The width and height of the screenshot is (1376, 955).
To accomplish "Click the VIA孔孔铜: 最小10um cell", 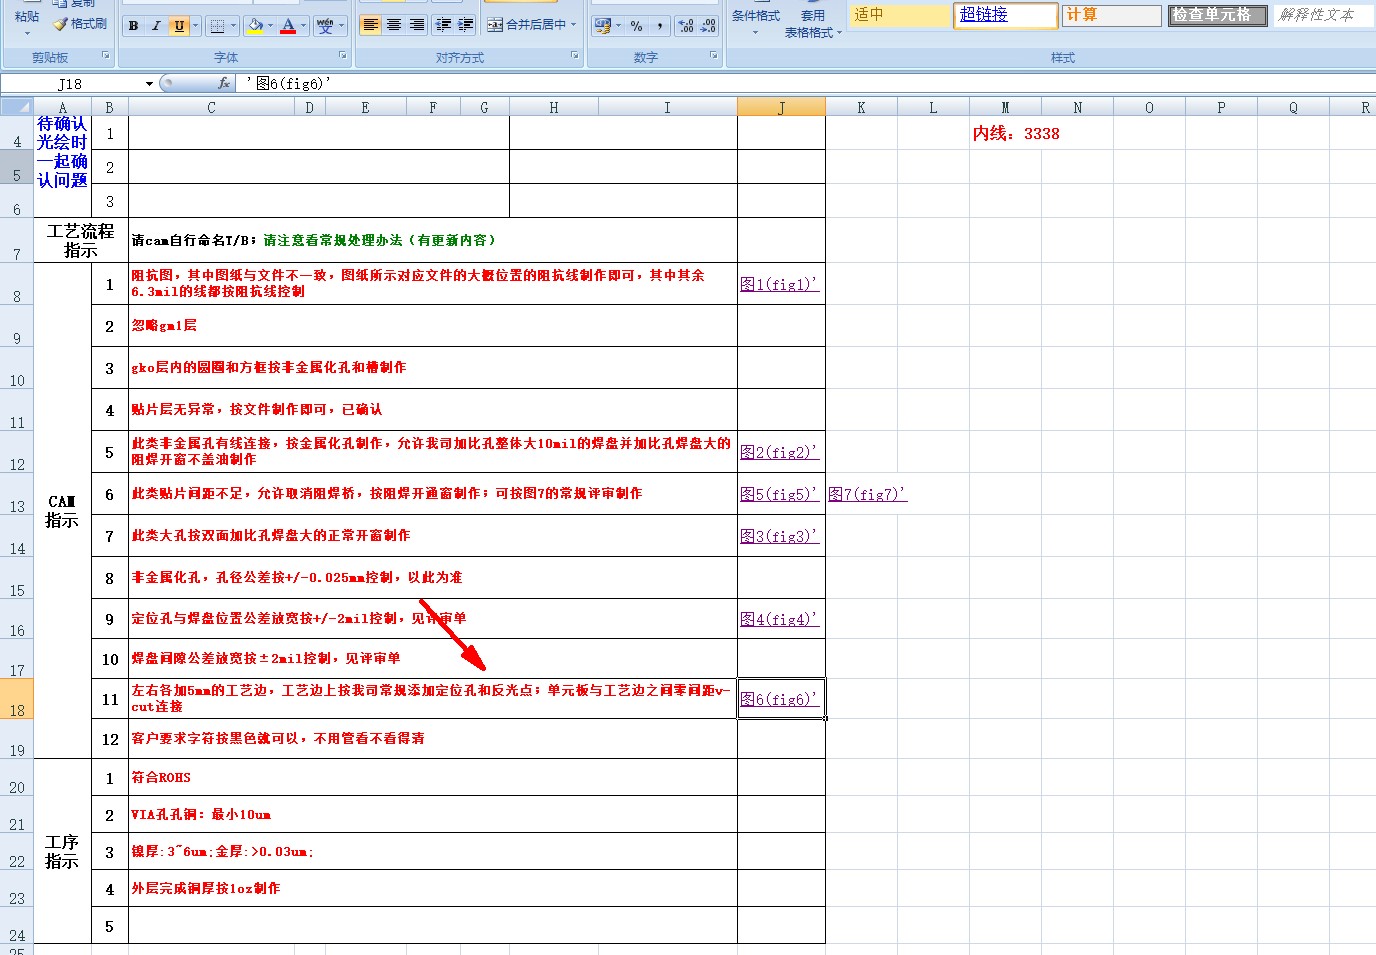I will [433, 815].
